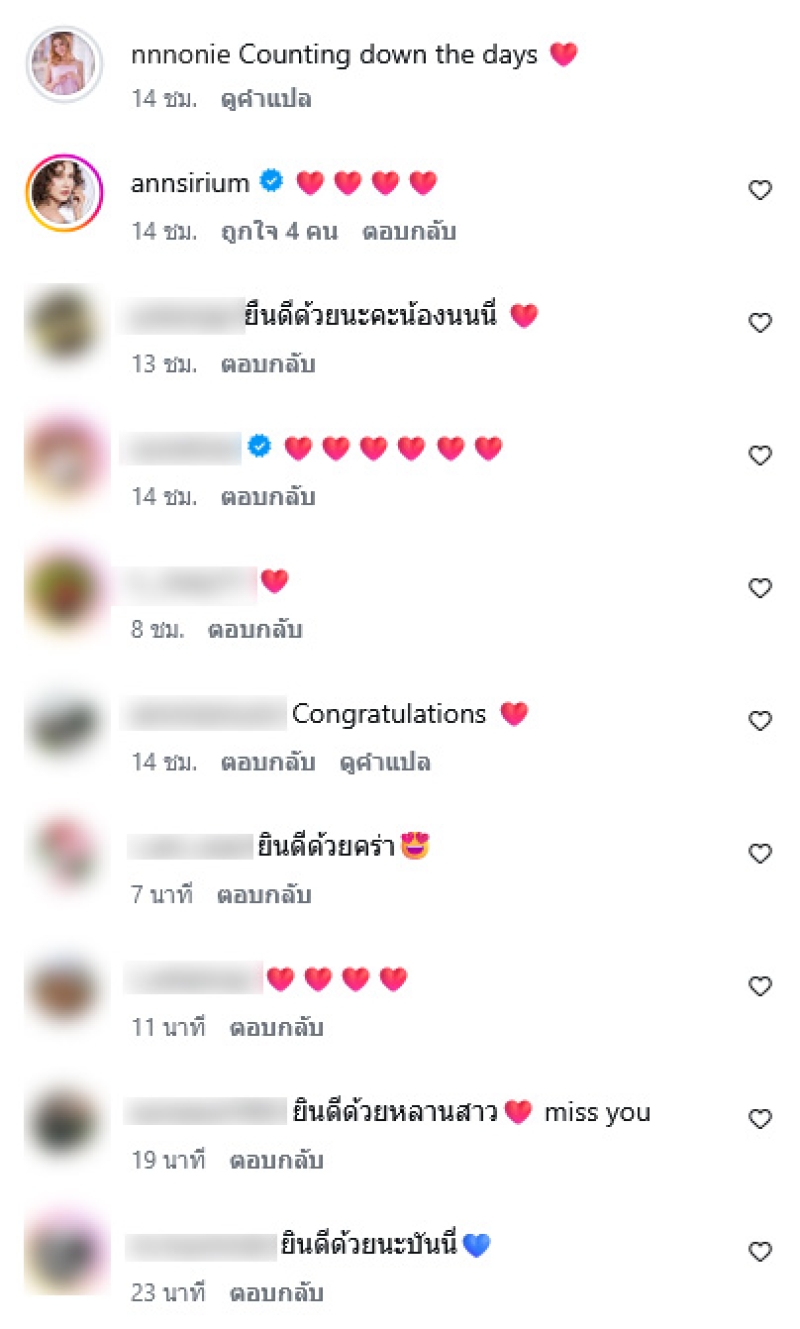Image resolution: width=800 pixels, height=1329 pixels.
Task: Like the ยินดีด้วยนะบันนี่ comment heart icon
Action: [761, 1252]
